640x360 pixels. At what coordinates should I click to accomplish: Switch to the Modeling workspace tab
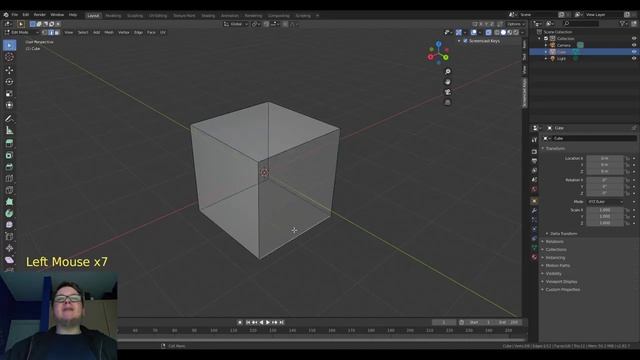click(x=113, y=16)
